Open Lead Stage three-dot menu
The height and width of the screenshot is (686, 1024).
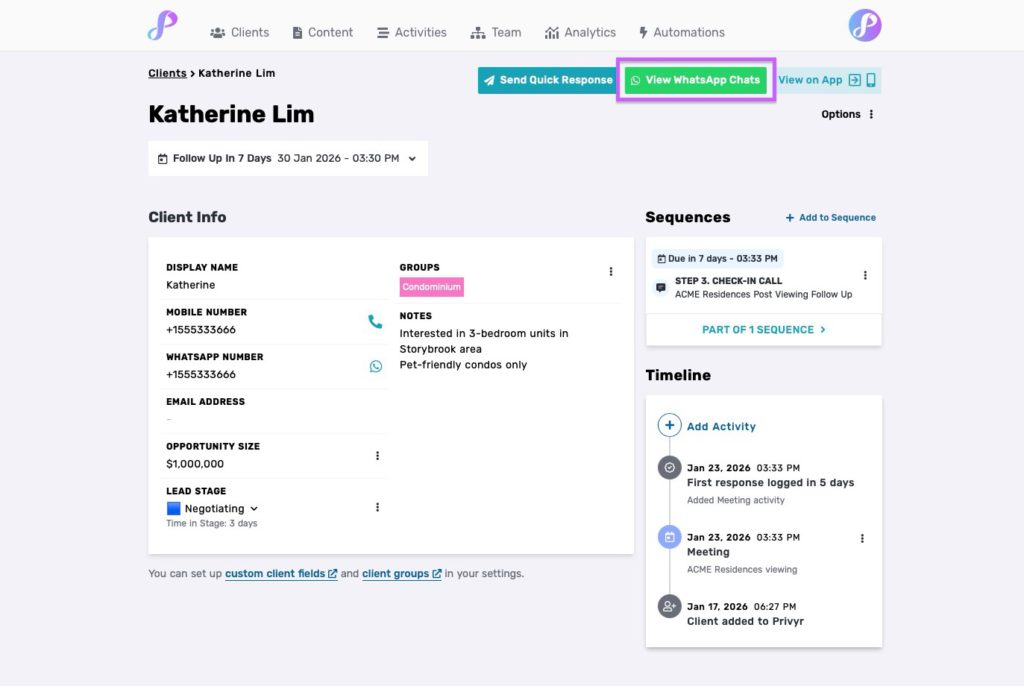coord(377,507)
